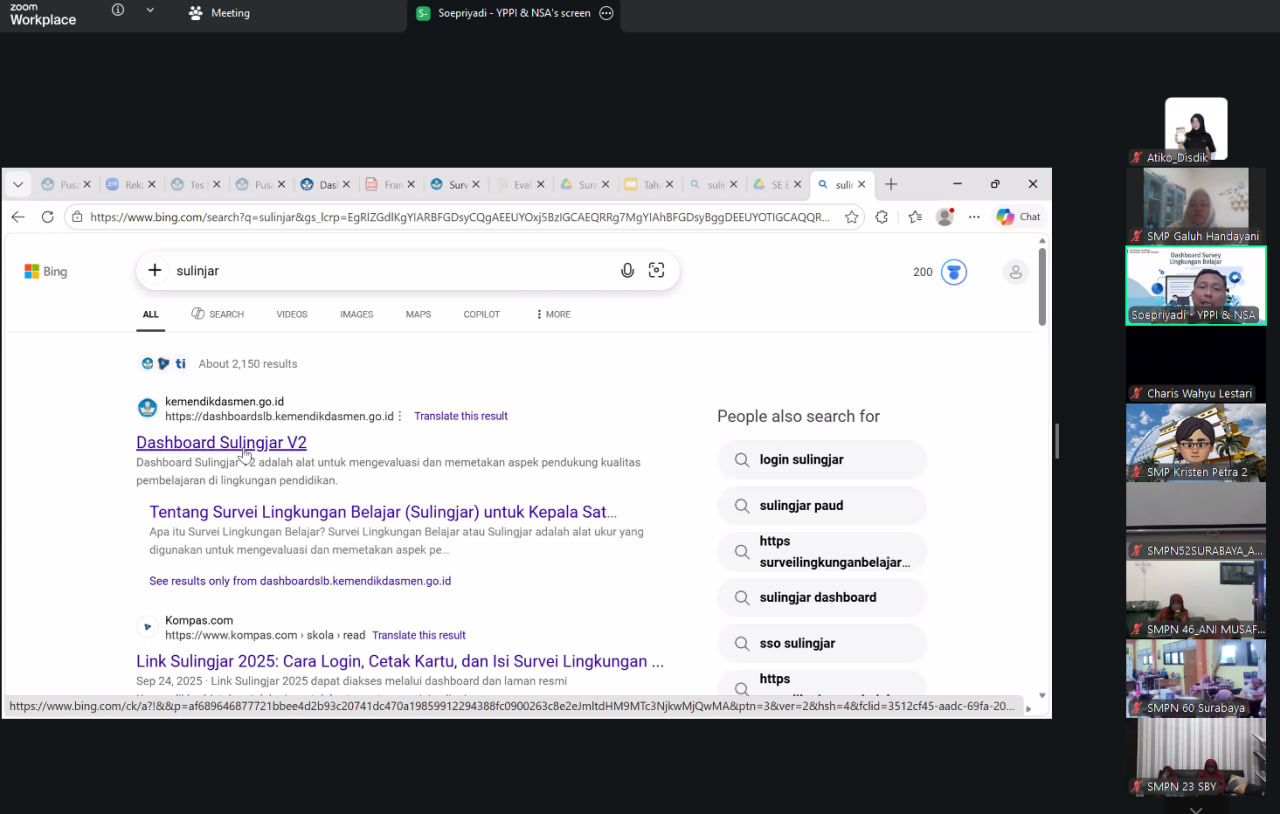Switch to the 'Dasl' browser tab

[x=327, y=185]
